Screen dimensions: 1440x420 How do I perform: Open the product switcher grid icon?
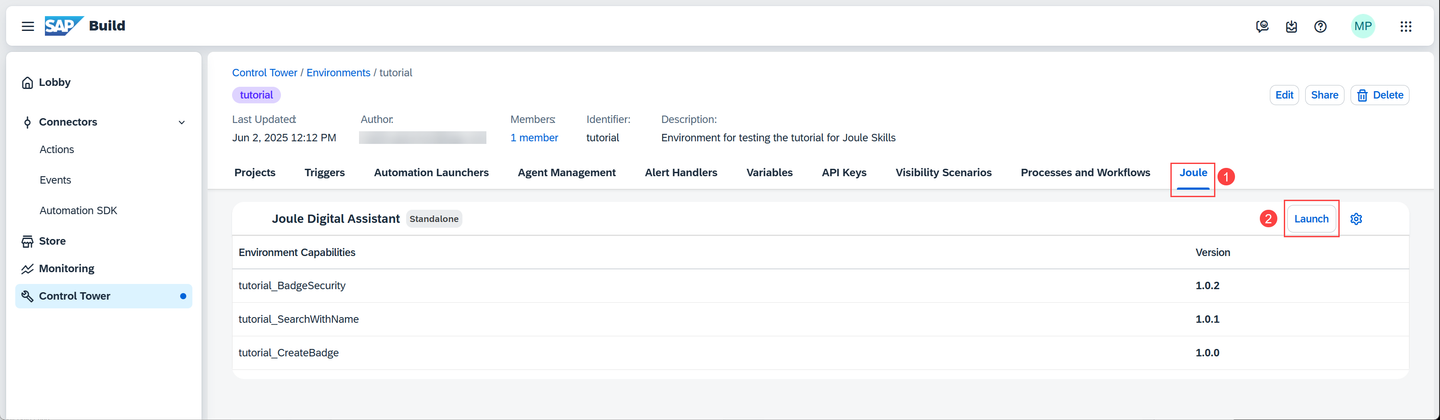coord(1406,27)
